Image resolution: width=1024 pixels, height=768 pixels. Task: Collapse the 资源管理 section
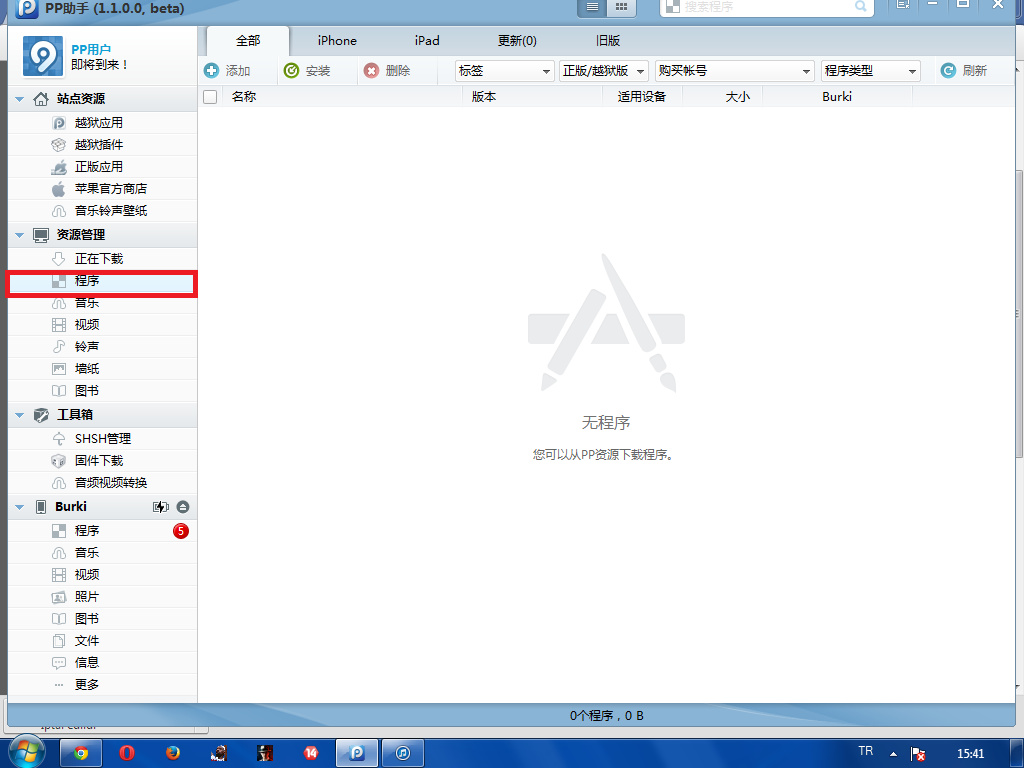coord(20,235)
